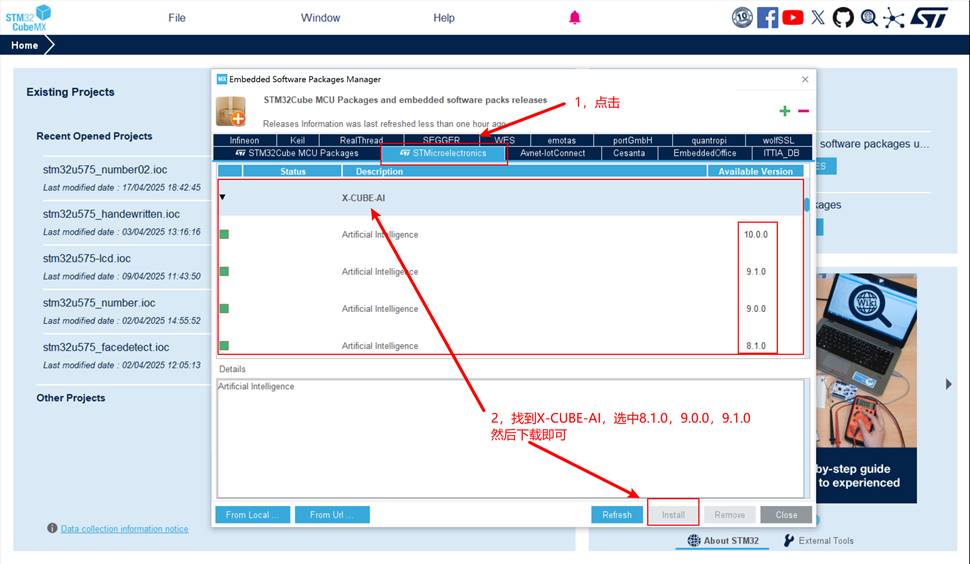Open Data collection information notice link
Image resolution: width=970 pixels, height=564 pixels.
(124, 529)
